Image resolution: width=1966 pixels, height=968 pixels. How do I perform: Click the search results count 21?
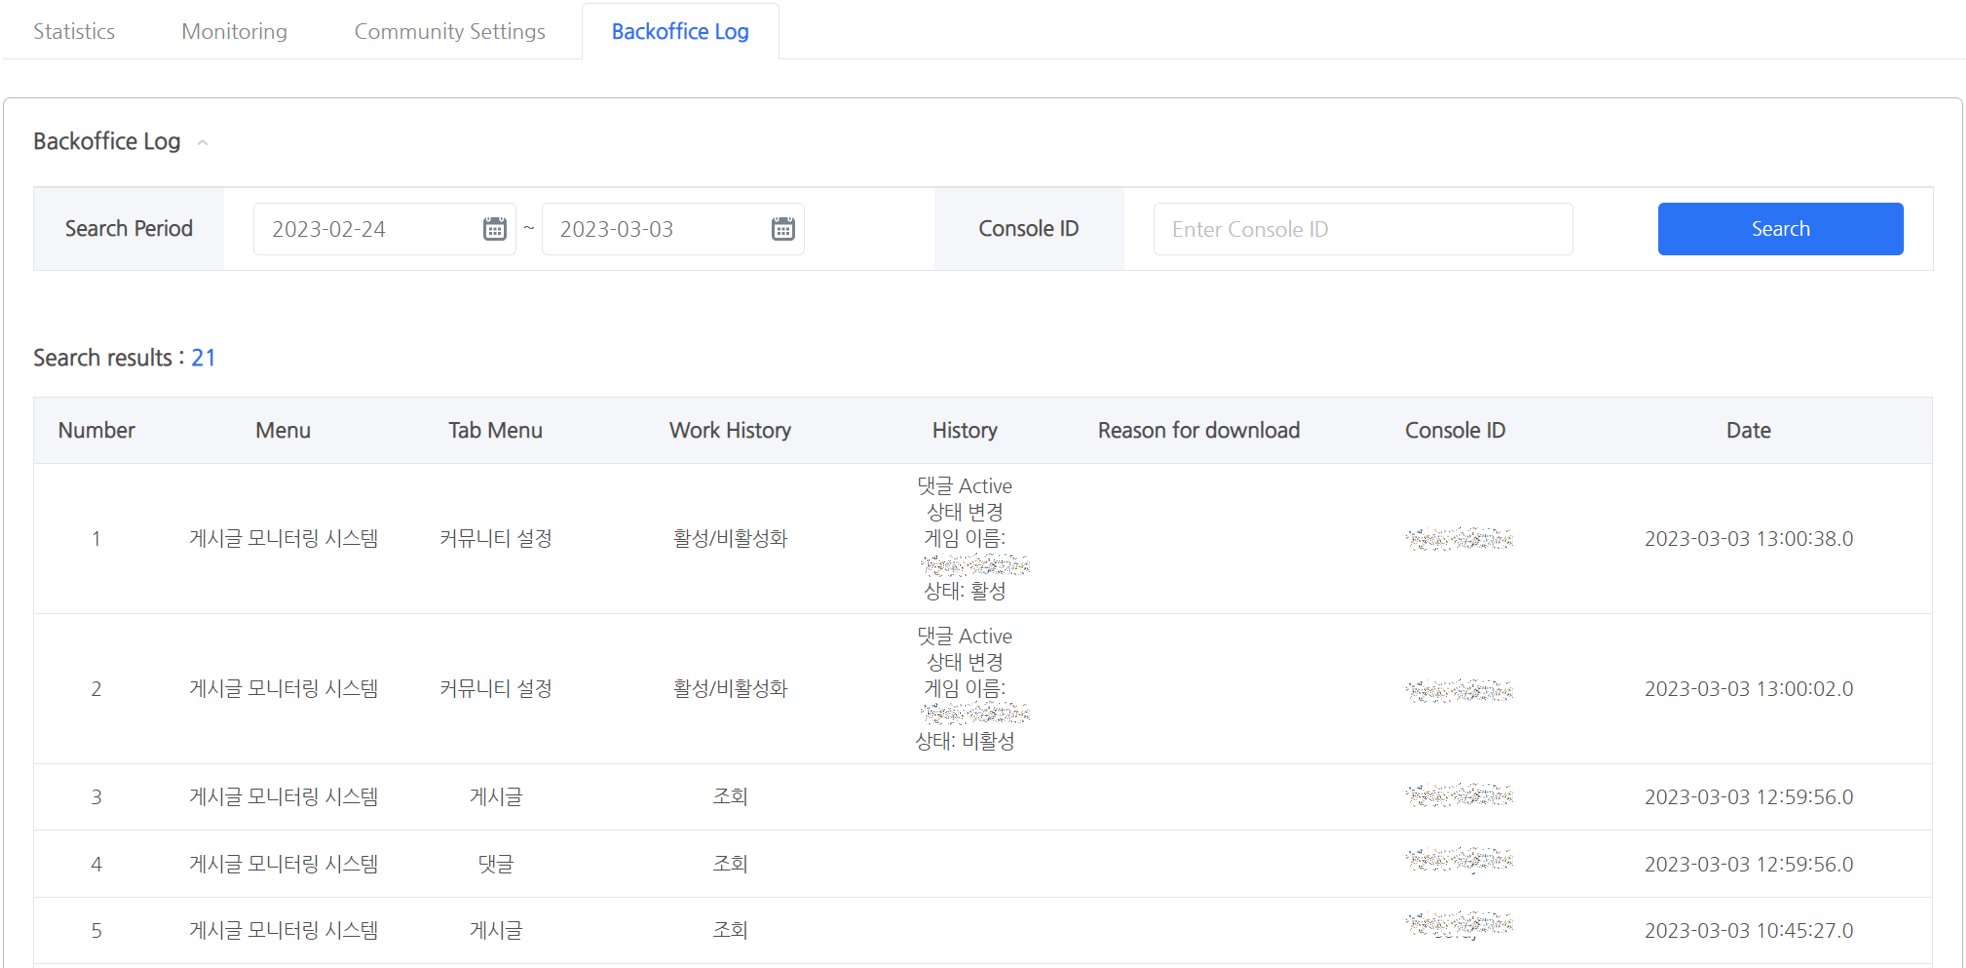204,358
